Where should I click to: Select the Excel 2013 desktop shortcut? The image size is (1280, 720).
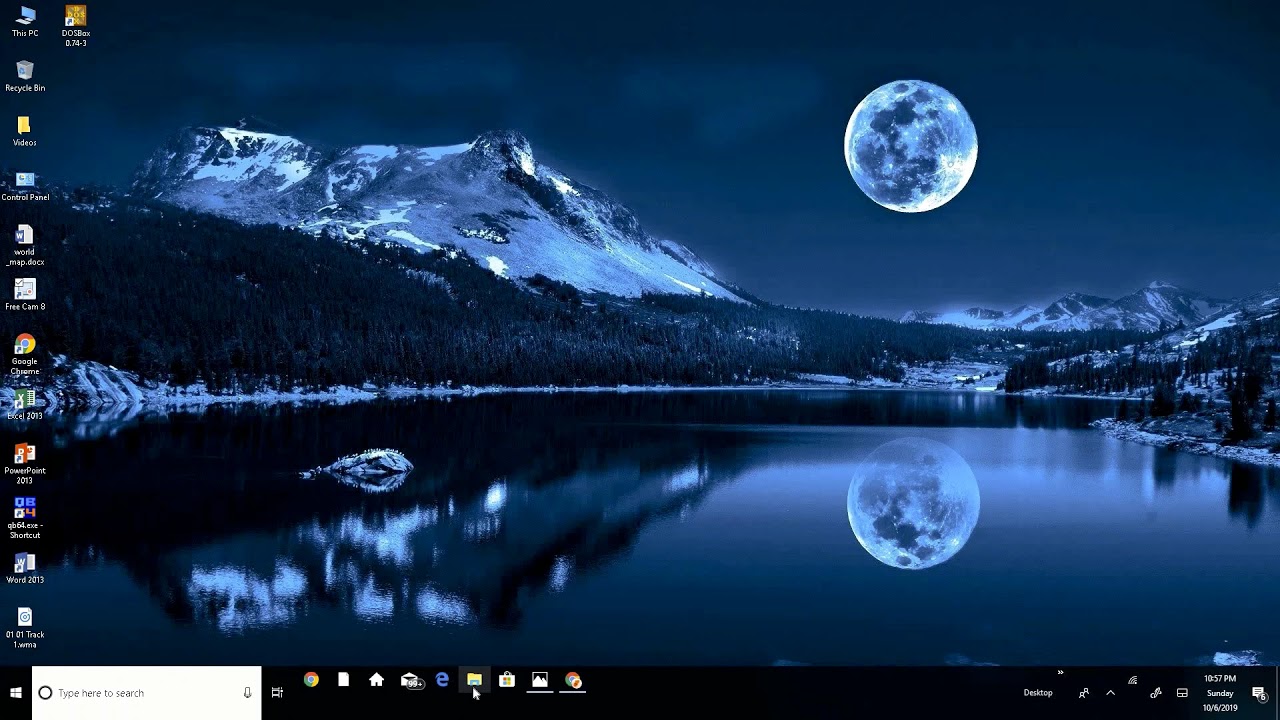click(25, 405)
